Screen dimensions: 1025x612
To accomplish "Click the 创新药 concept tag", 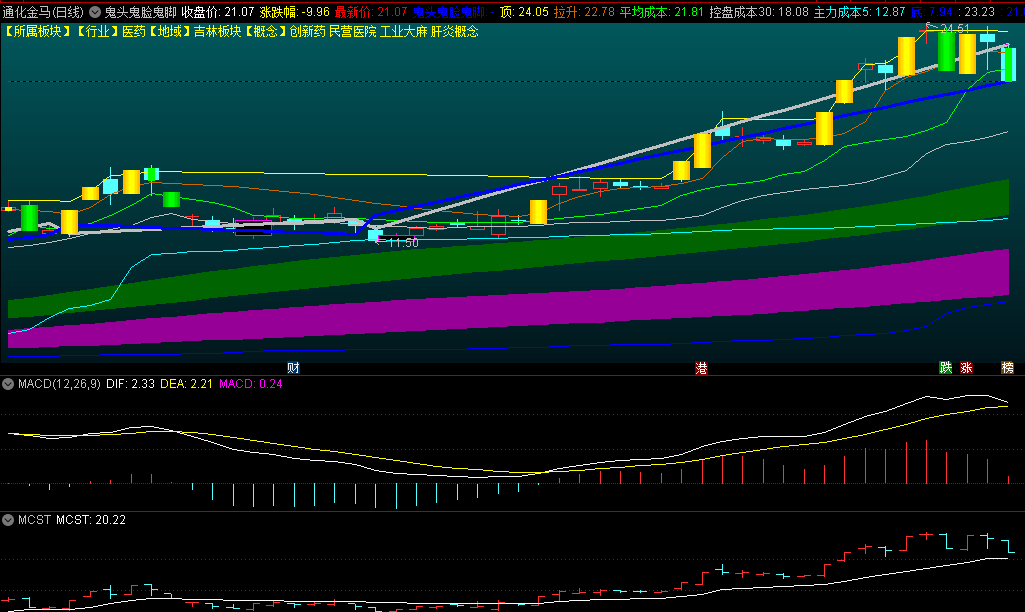I will [307, 31].
